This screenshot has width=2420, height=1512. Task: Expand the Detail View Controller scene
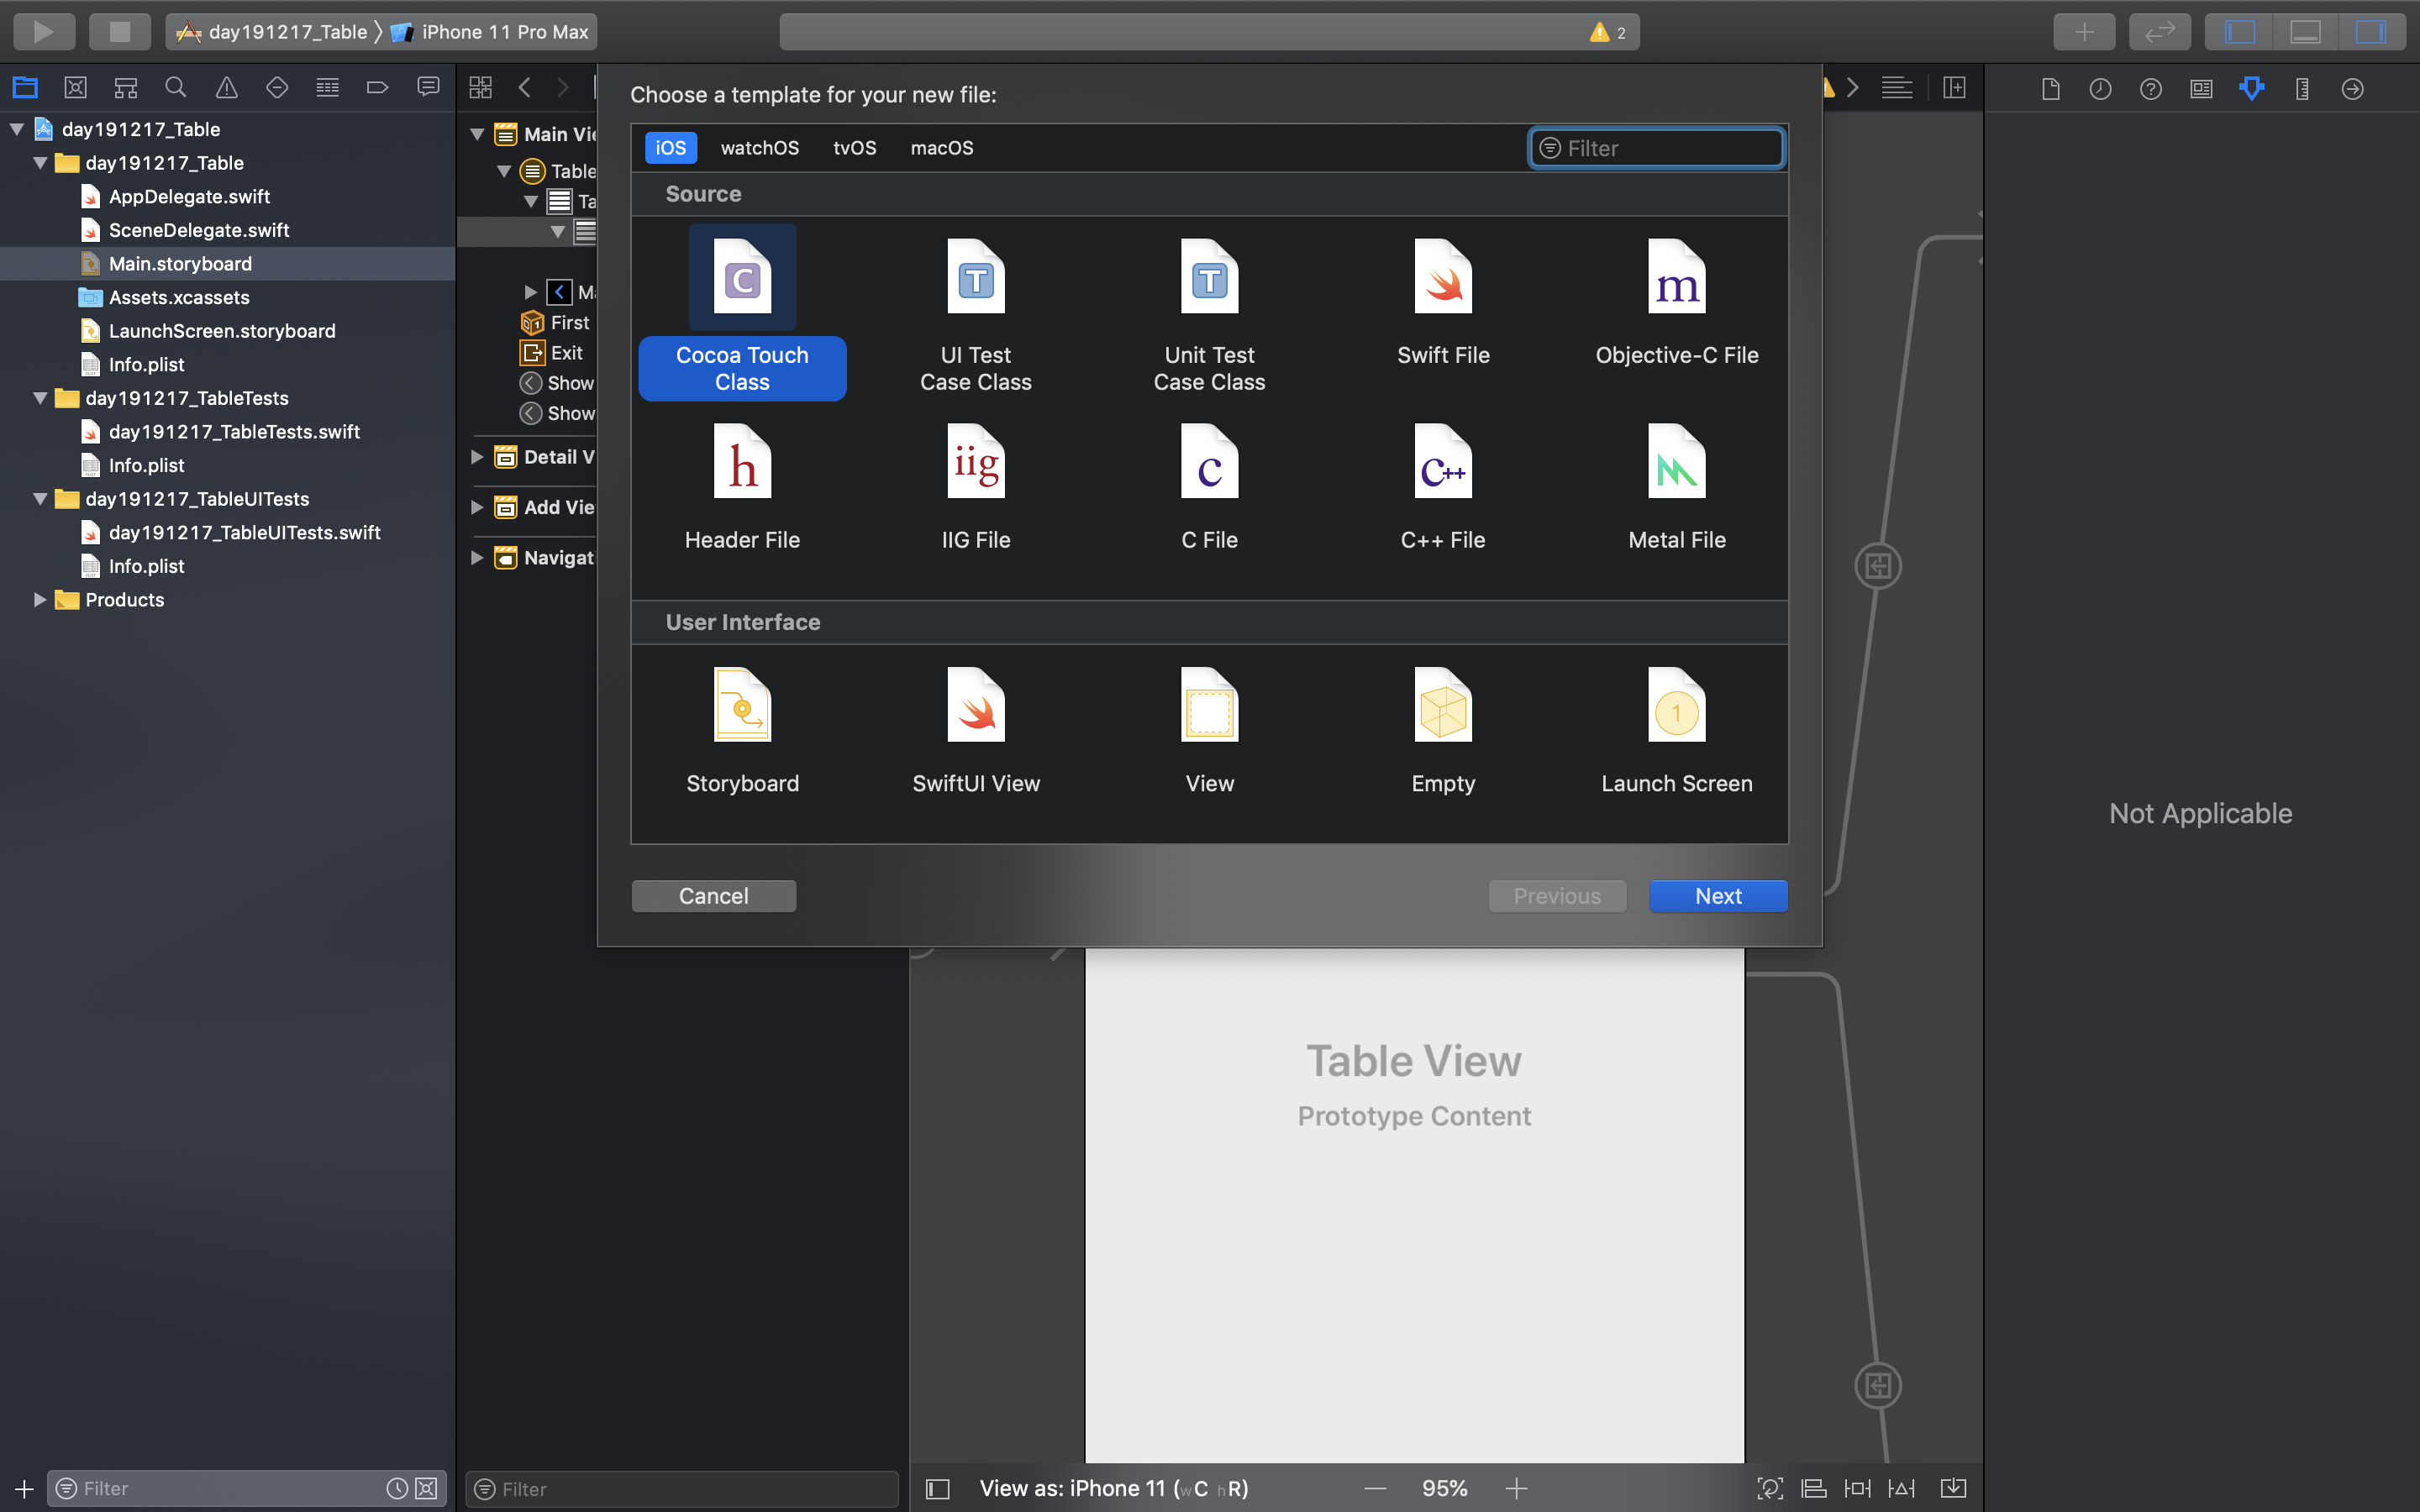point(477,457)
